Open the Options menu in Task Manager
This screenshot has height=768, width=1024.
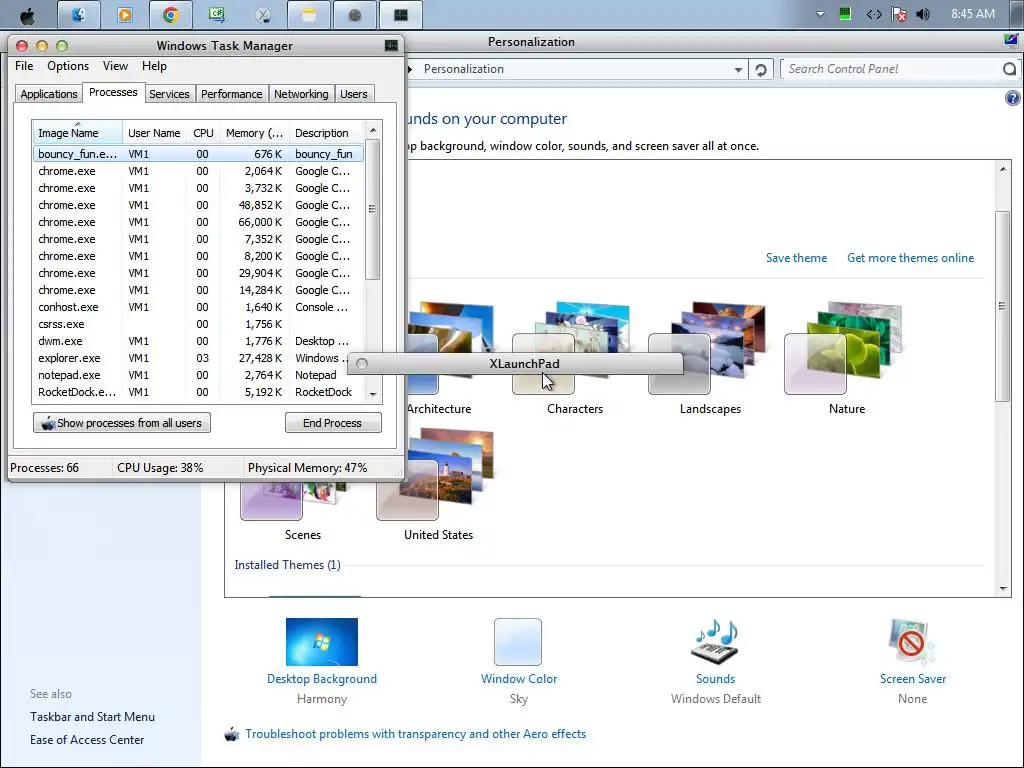[x=68, y=66]
